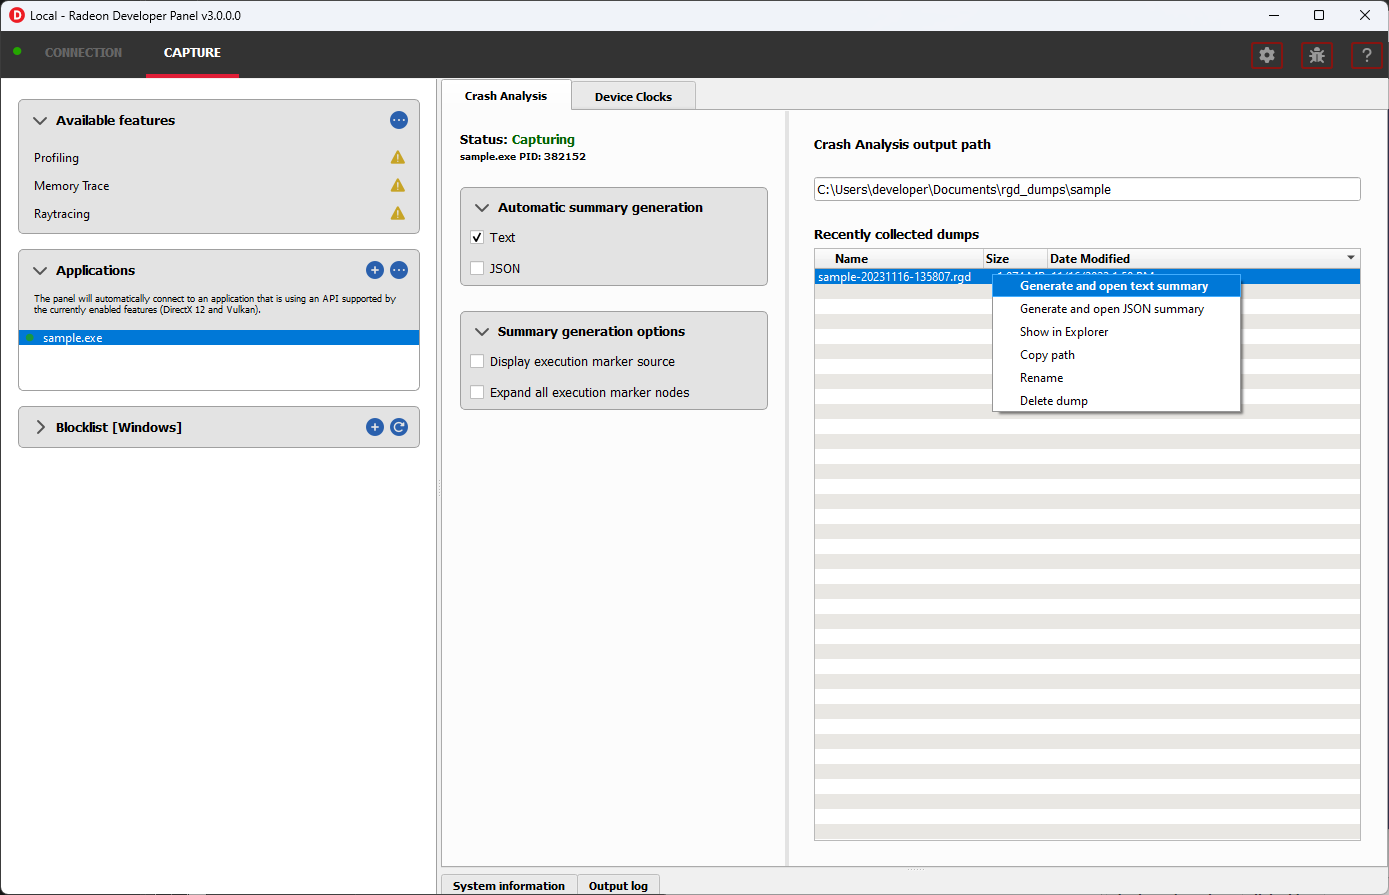
Task: Add a new application with plus icon
Action: (375, 270)
